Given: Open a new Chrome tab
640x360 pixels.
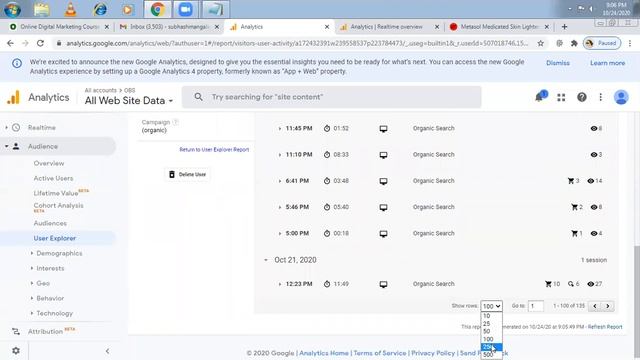Looking at the screenshot, I should click(564, 27).
